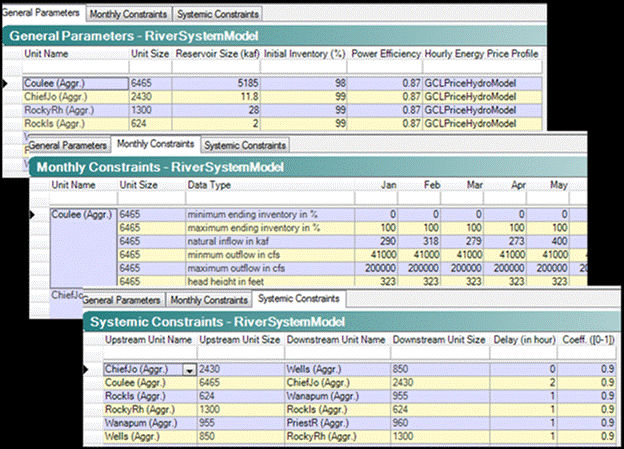Select General Parameters tab in top window

[41, 13]
